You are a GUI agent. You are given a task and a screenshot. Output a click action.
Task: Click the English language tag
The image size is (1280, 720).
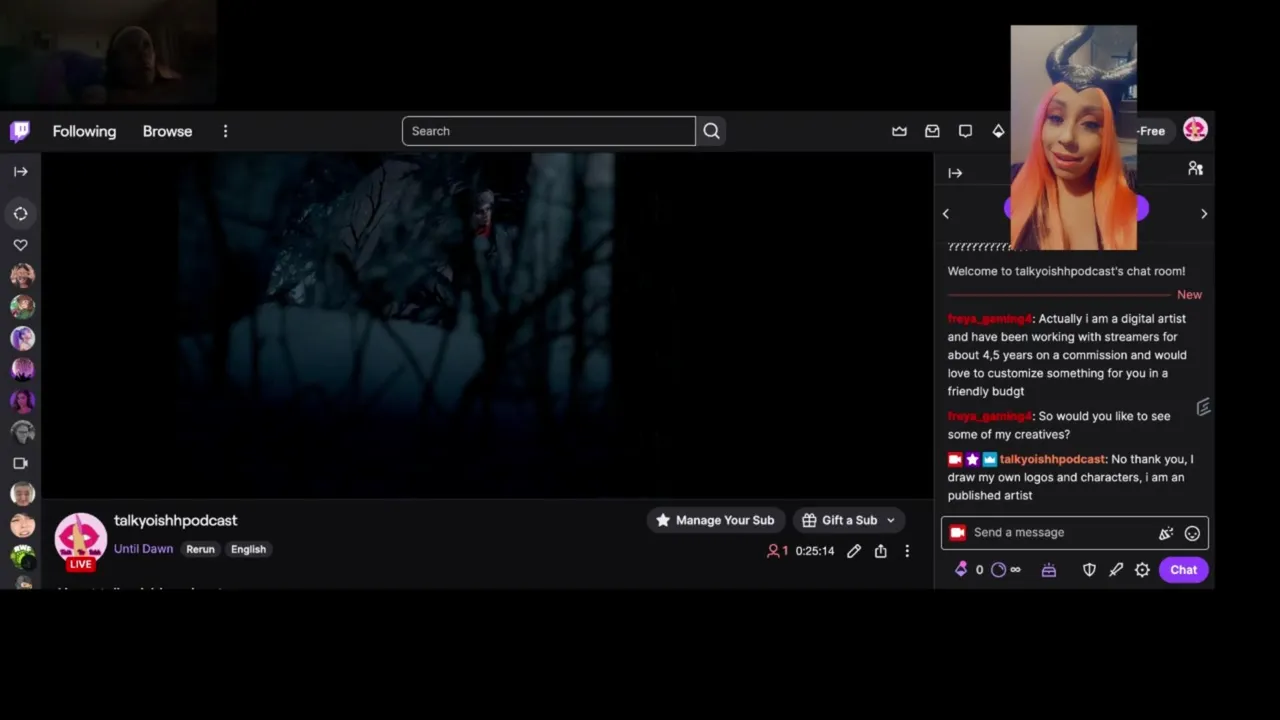click(x=248, y=549)
